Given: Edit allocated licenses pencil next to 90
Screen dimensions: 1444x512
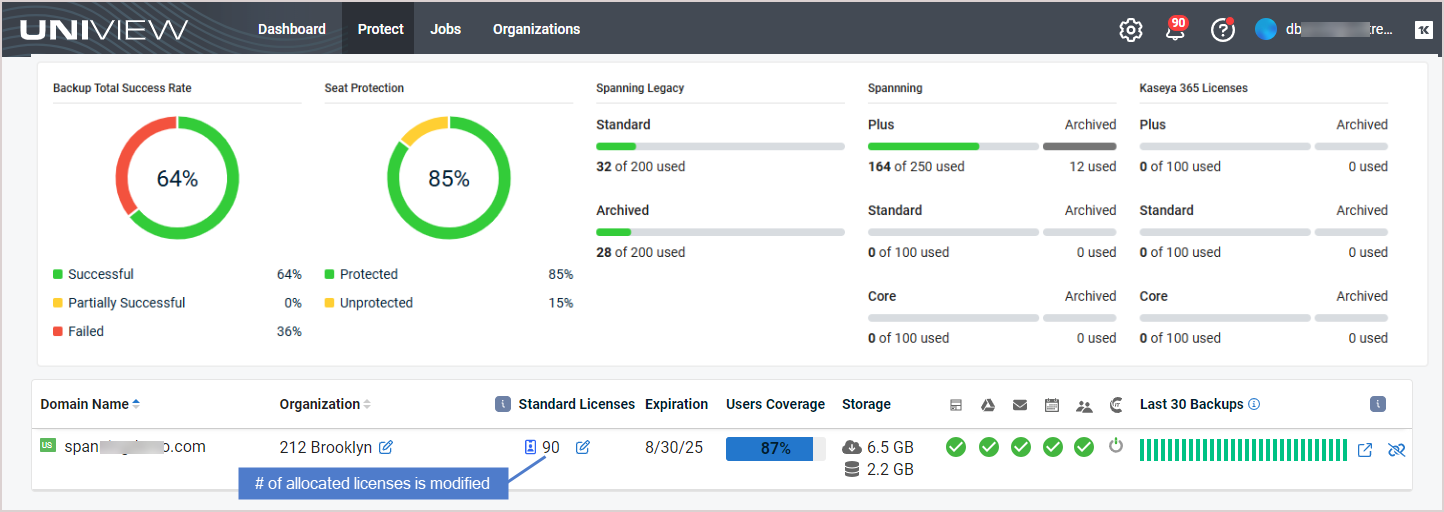Looking at the screenshot, I should 583,448.
